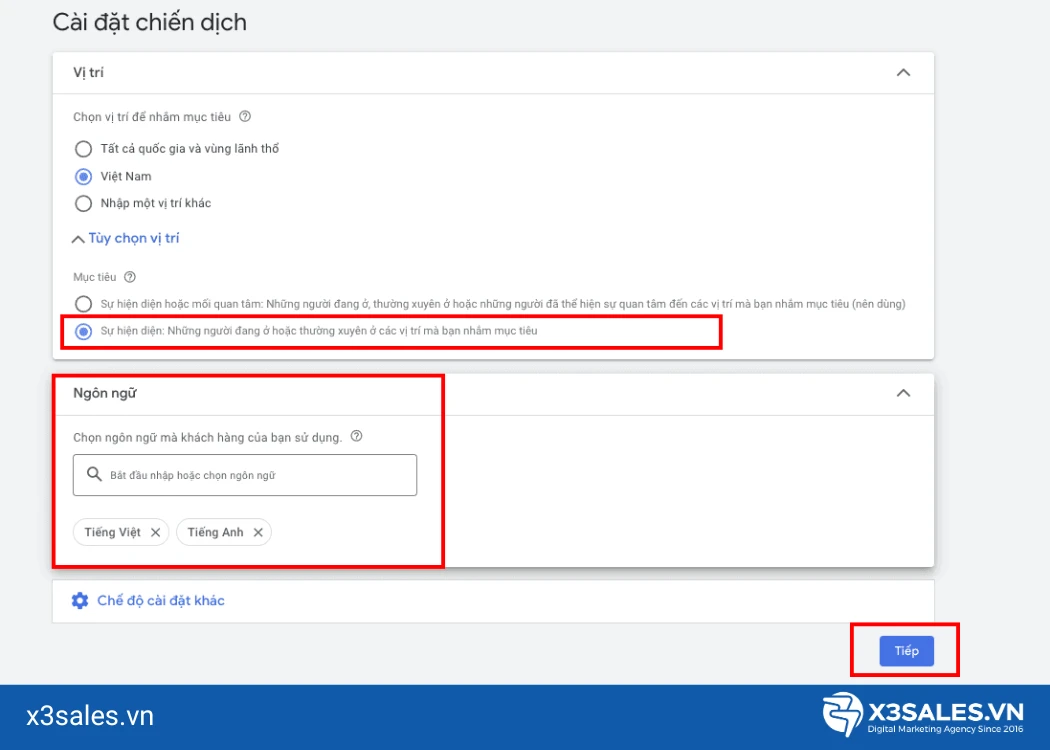The height and width of the screenshot is (750, 1050).
Task: Remove the 'Tiếng Việt' language chip
Action: (155, 532)
